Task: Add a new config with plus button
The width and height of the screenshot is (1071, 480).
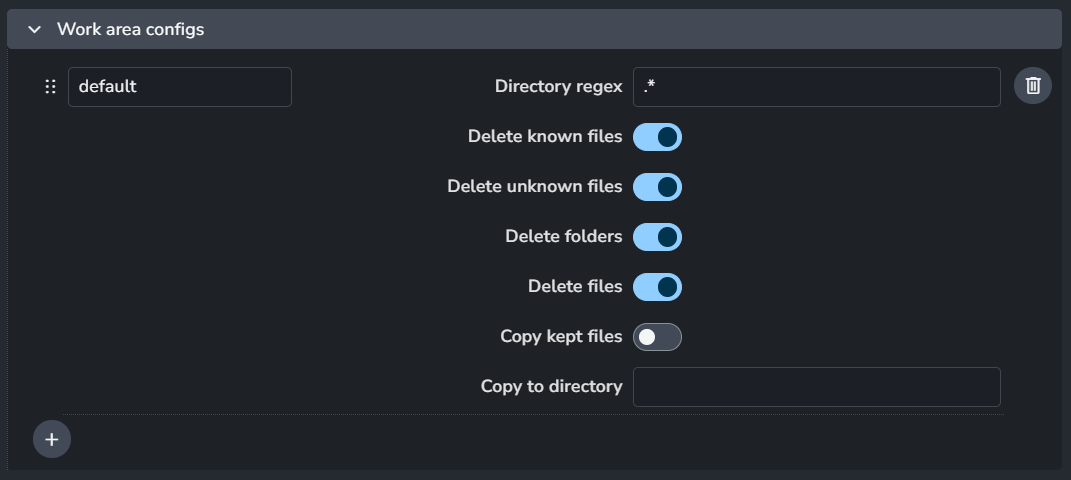Action: point(52,439)
